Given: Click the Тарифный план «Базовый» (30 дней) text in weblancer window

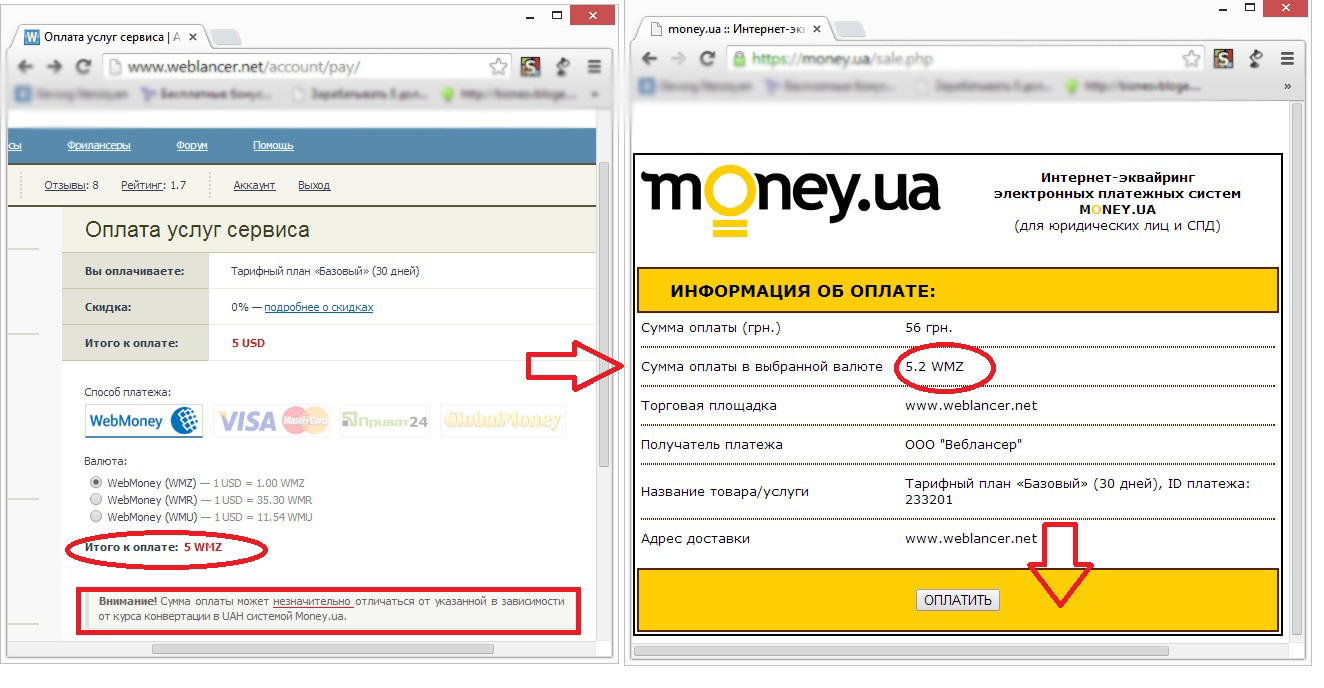Looking at the screenshot, I should pos(326,271).
